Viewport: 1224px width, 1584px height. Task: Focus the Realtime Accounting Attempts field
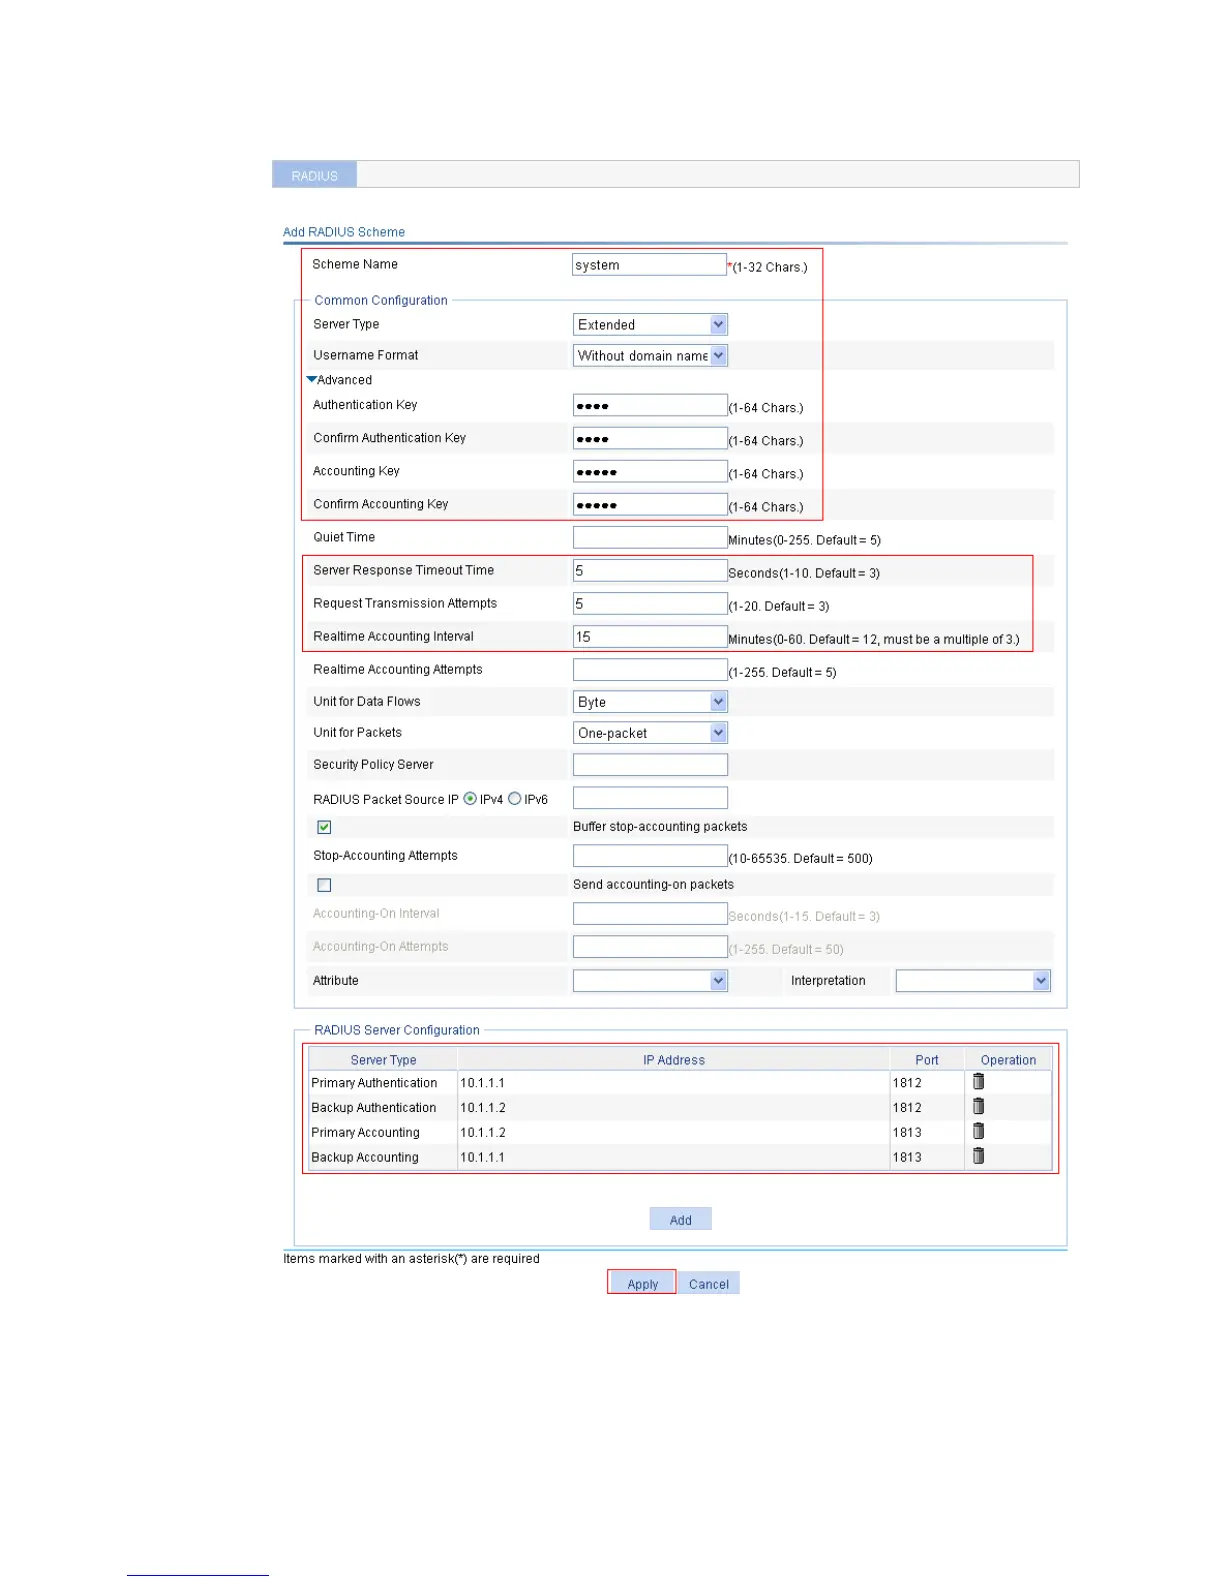point(650,669)
